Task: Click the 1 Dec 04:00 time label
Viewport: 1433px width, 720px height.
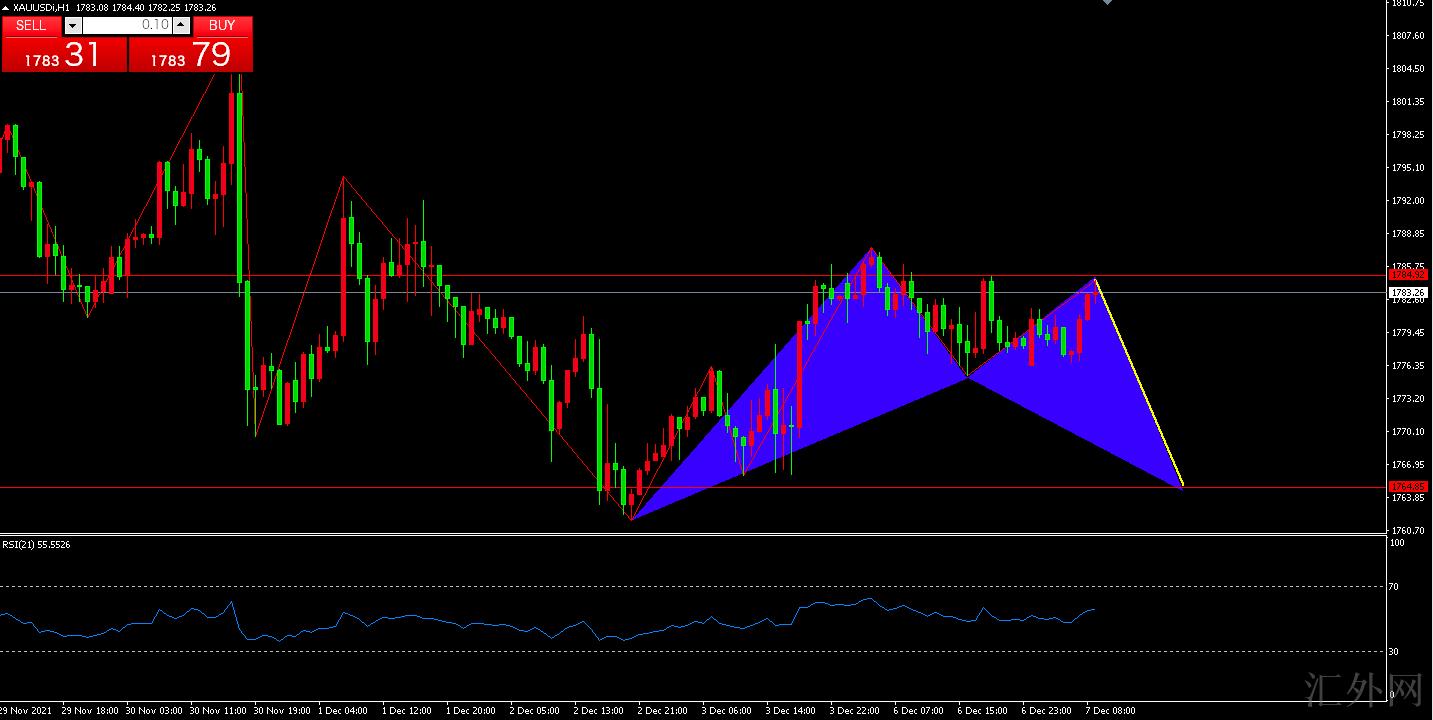Action: tap(345, 711)
